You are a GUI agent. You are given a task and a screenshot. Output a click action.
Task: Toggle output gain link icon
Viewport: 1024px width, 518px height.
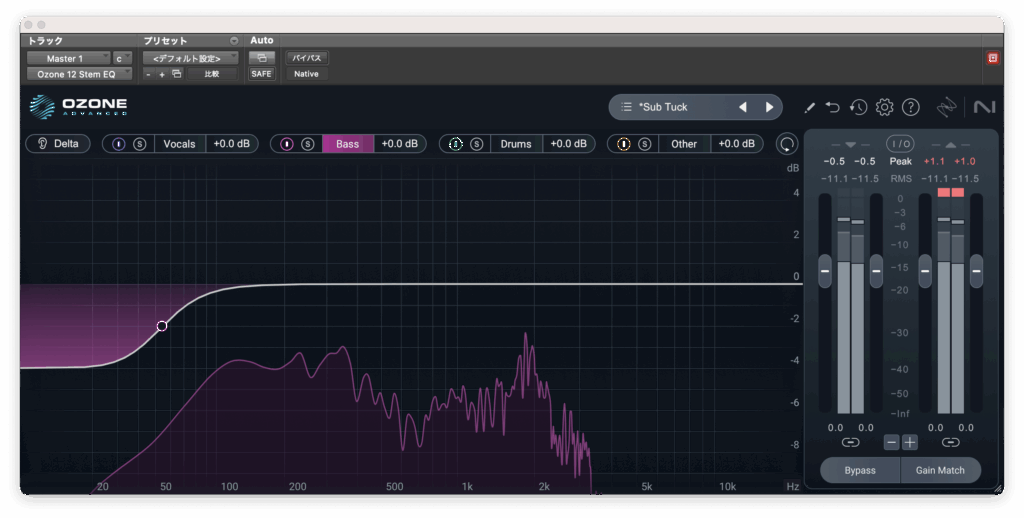(950, 442)
